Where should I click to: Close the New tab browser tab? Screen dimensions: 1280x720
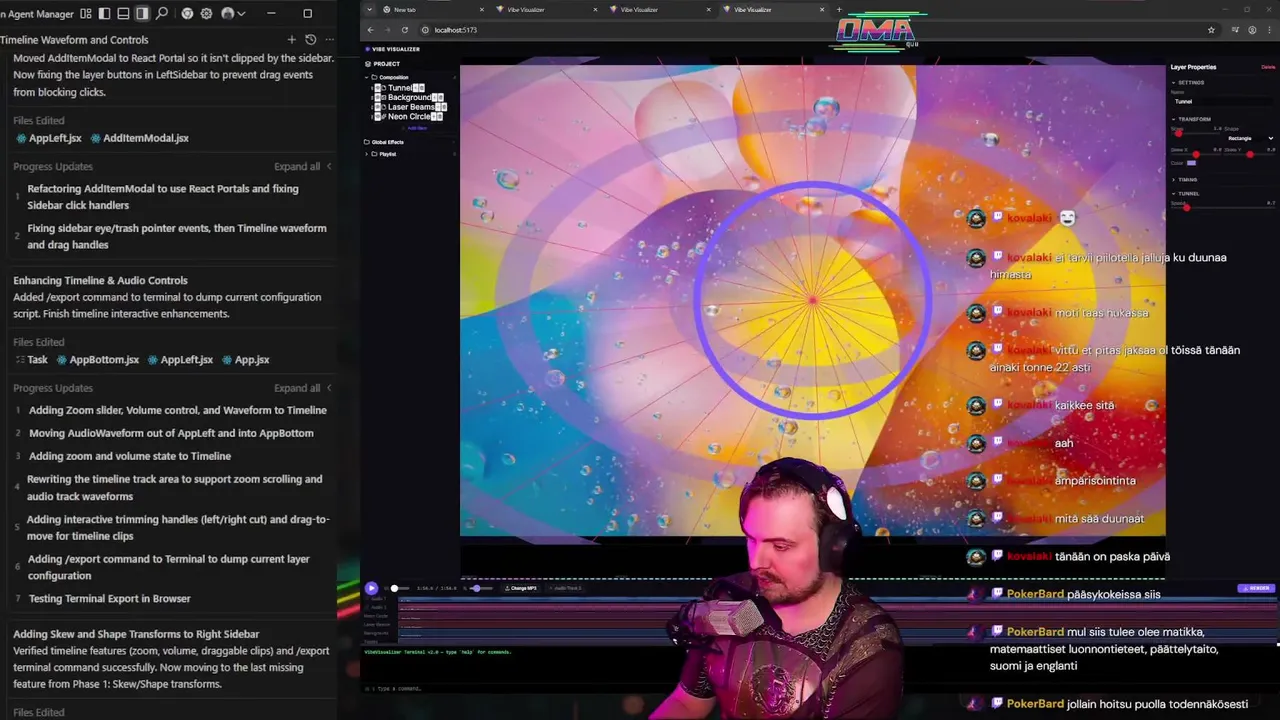(482, 9)
